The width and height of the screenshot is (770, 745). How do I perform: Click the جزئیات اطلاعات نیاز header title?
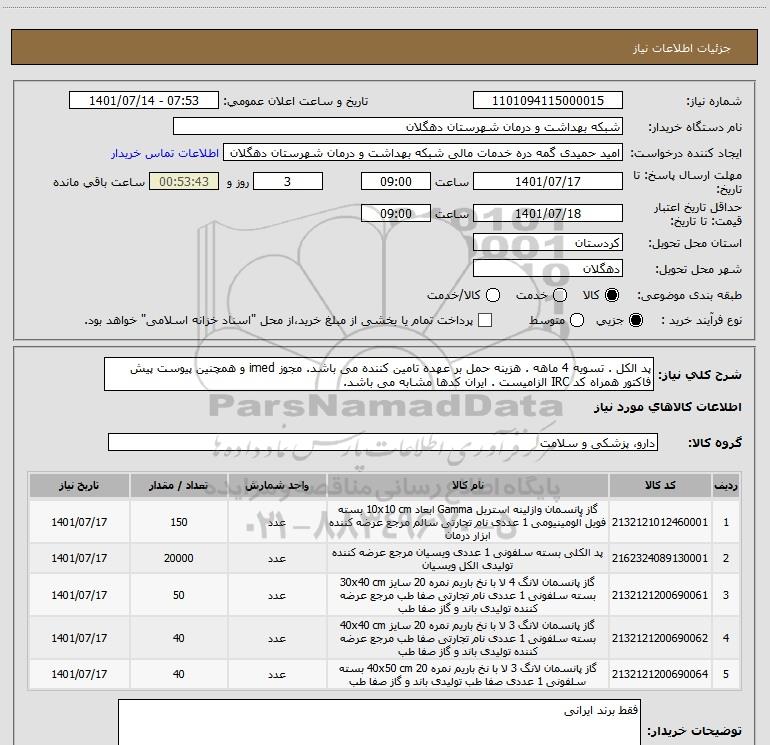[x=681, y=48]
